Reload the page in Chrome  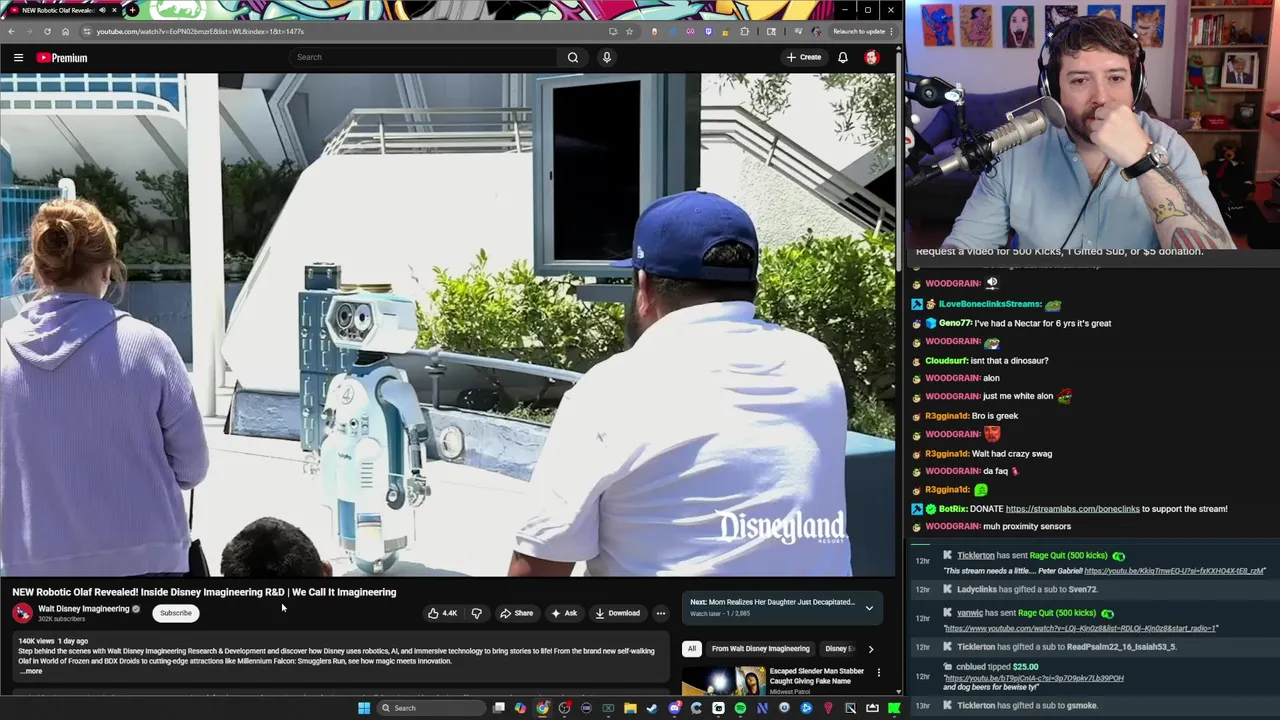(47, 31)
